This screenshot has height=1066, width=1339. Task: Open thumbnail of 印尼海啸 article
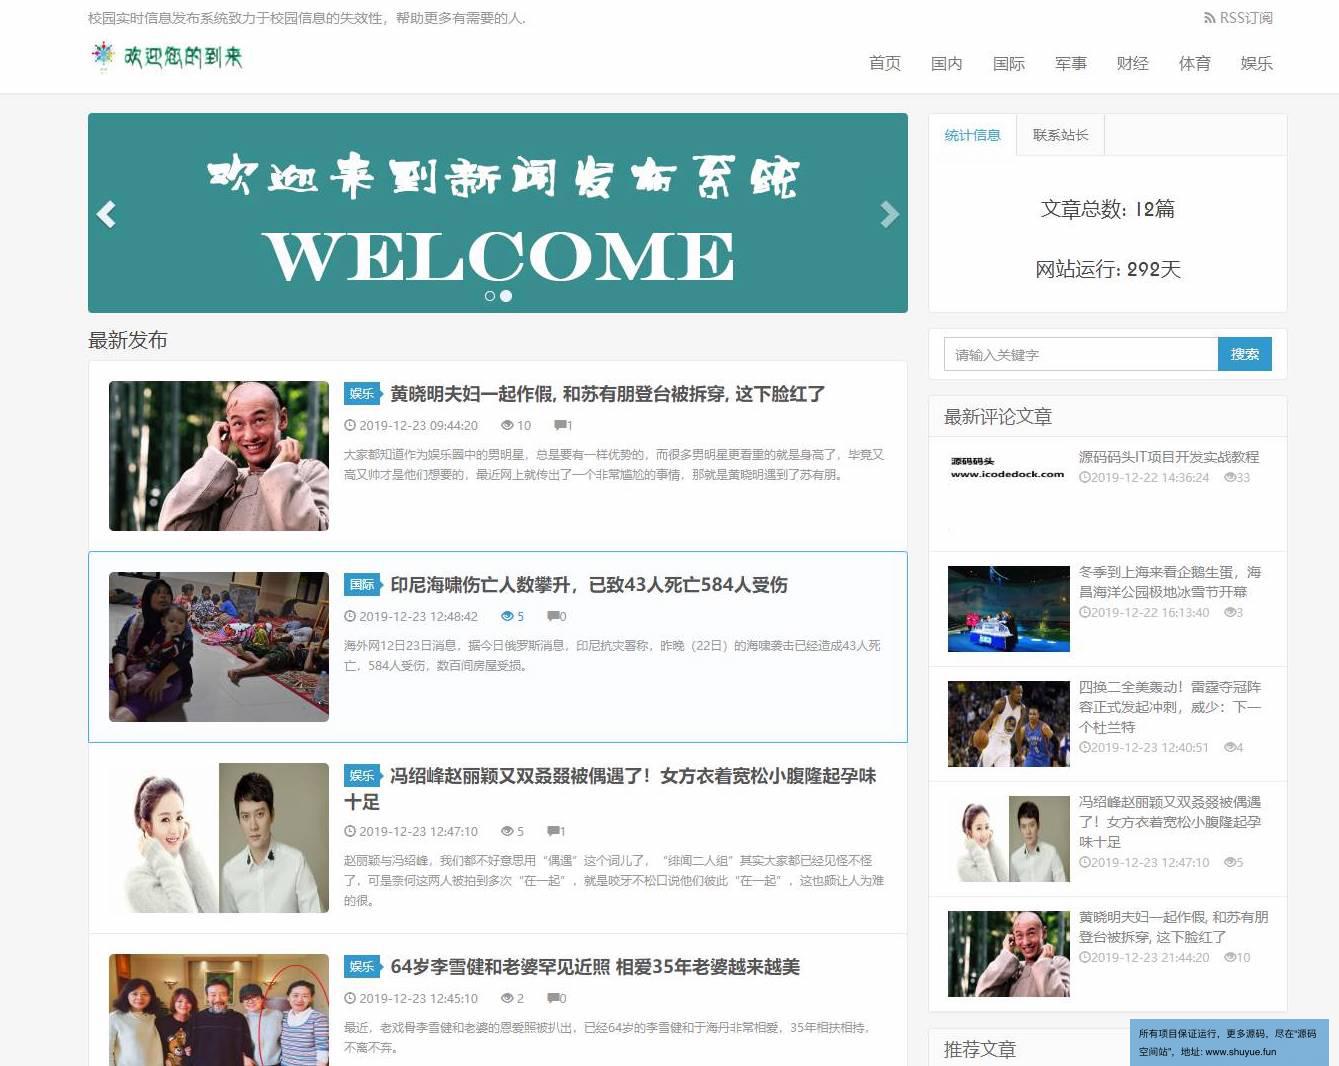tap(219, 647)
